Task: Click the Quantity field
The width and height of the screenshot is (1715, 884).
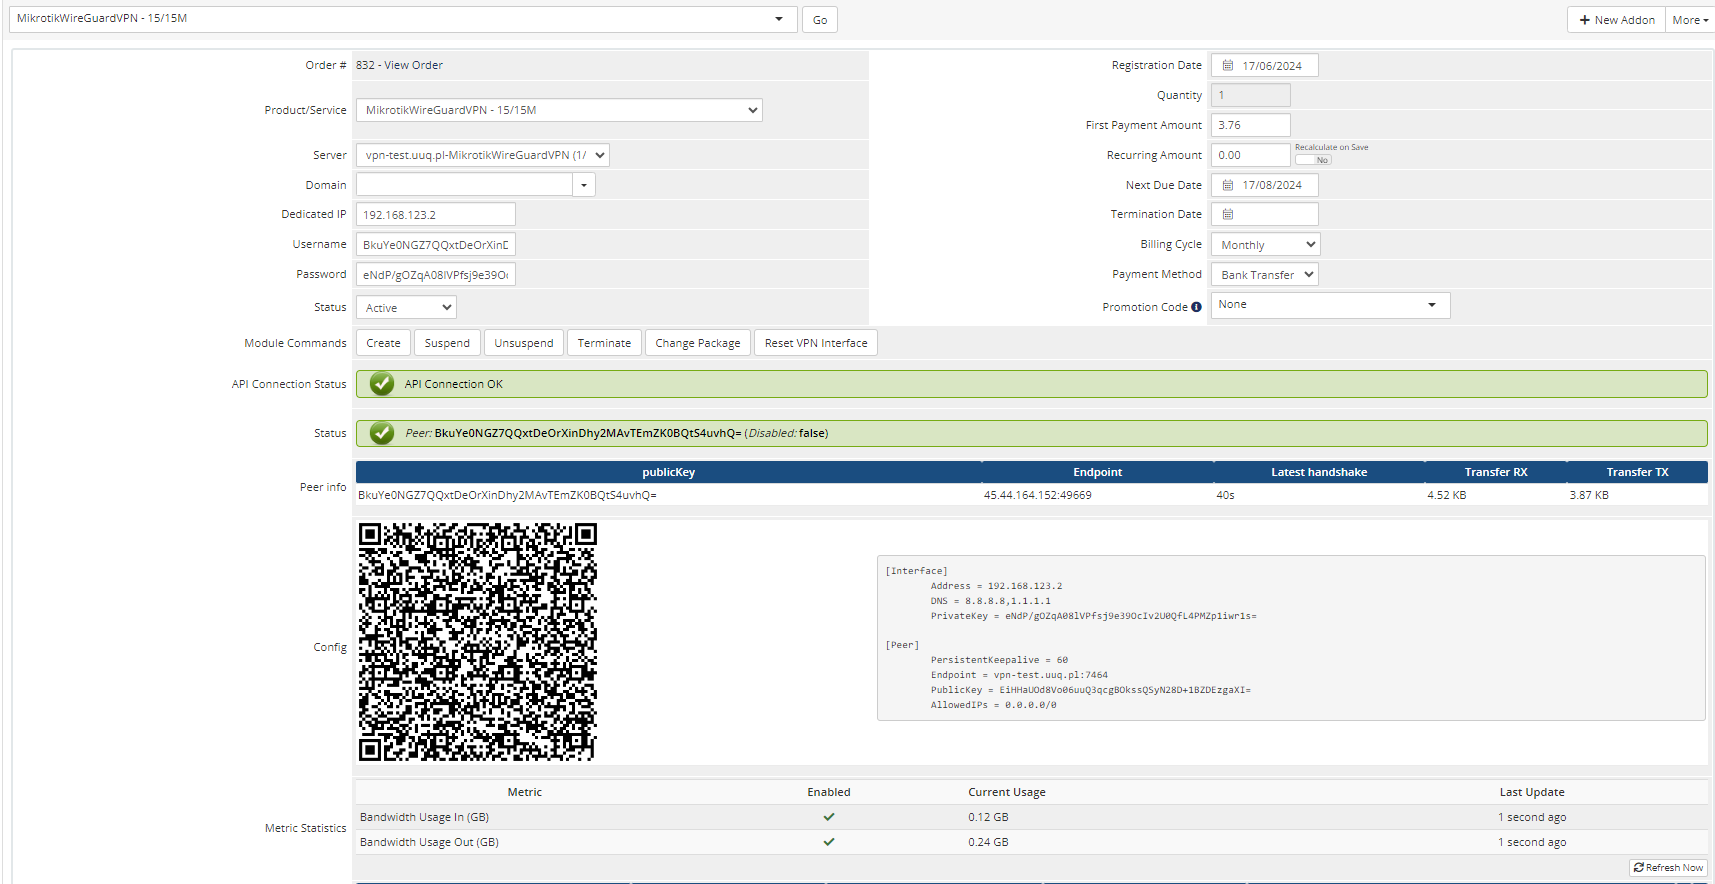Action: point(1251,95)
